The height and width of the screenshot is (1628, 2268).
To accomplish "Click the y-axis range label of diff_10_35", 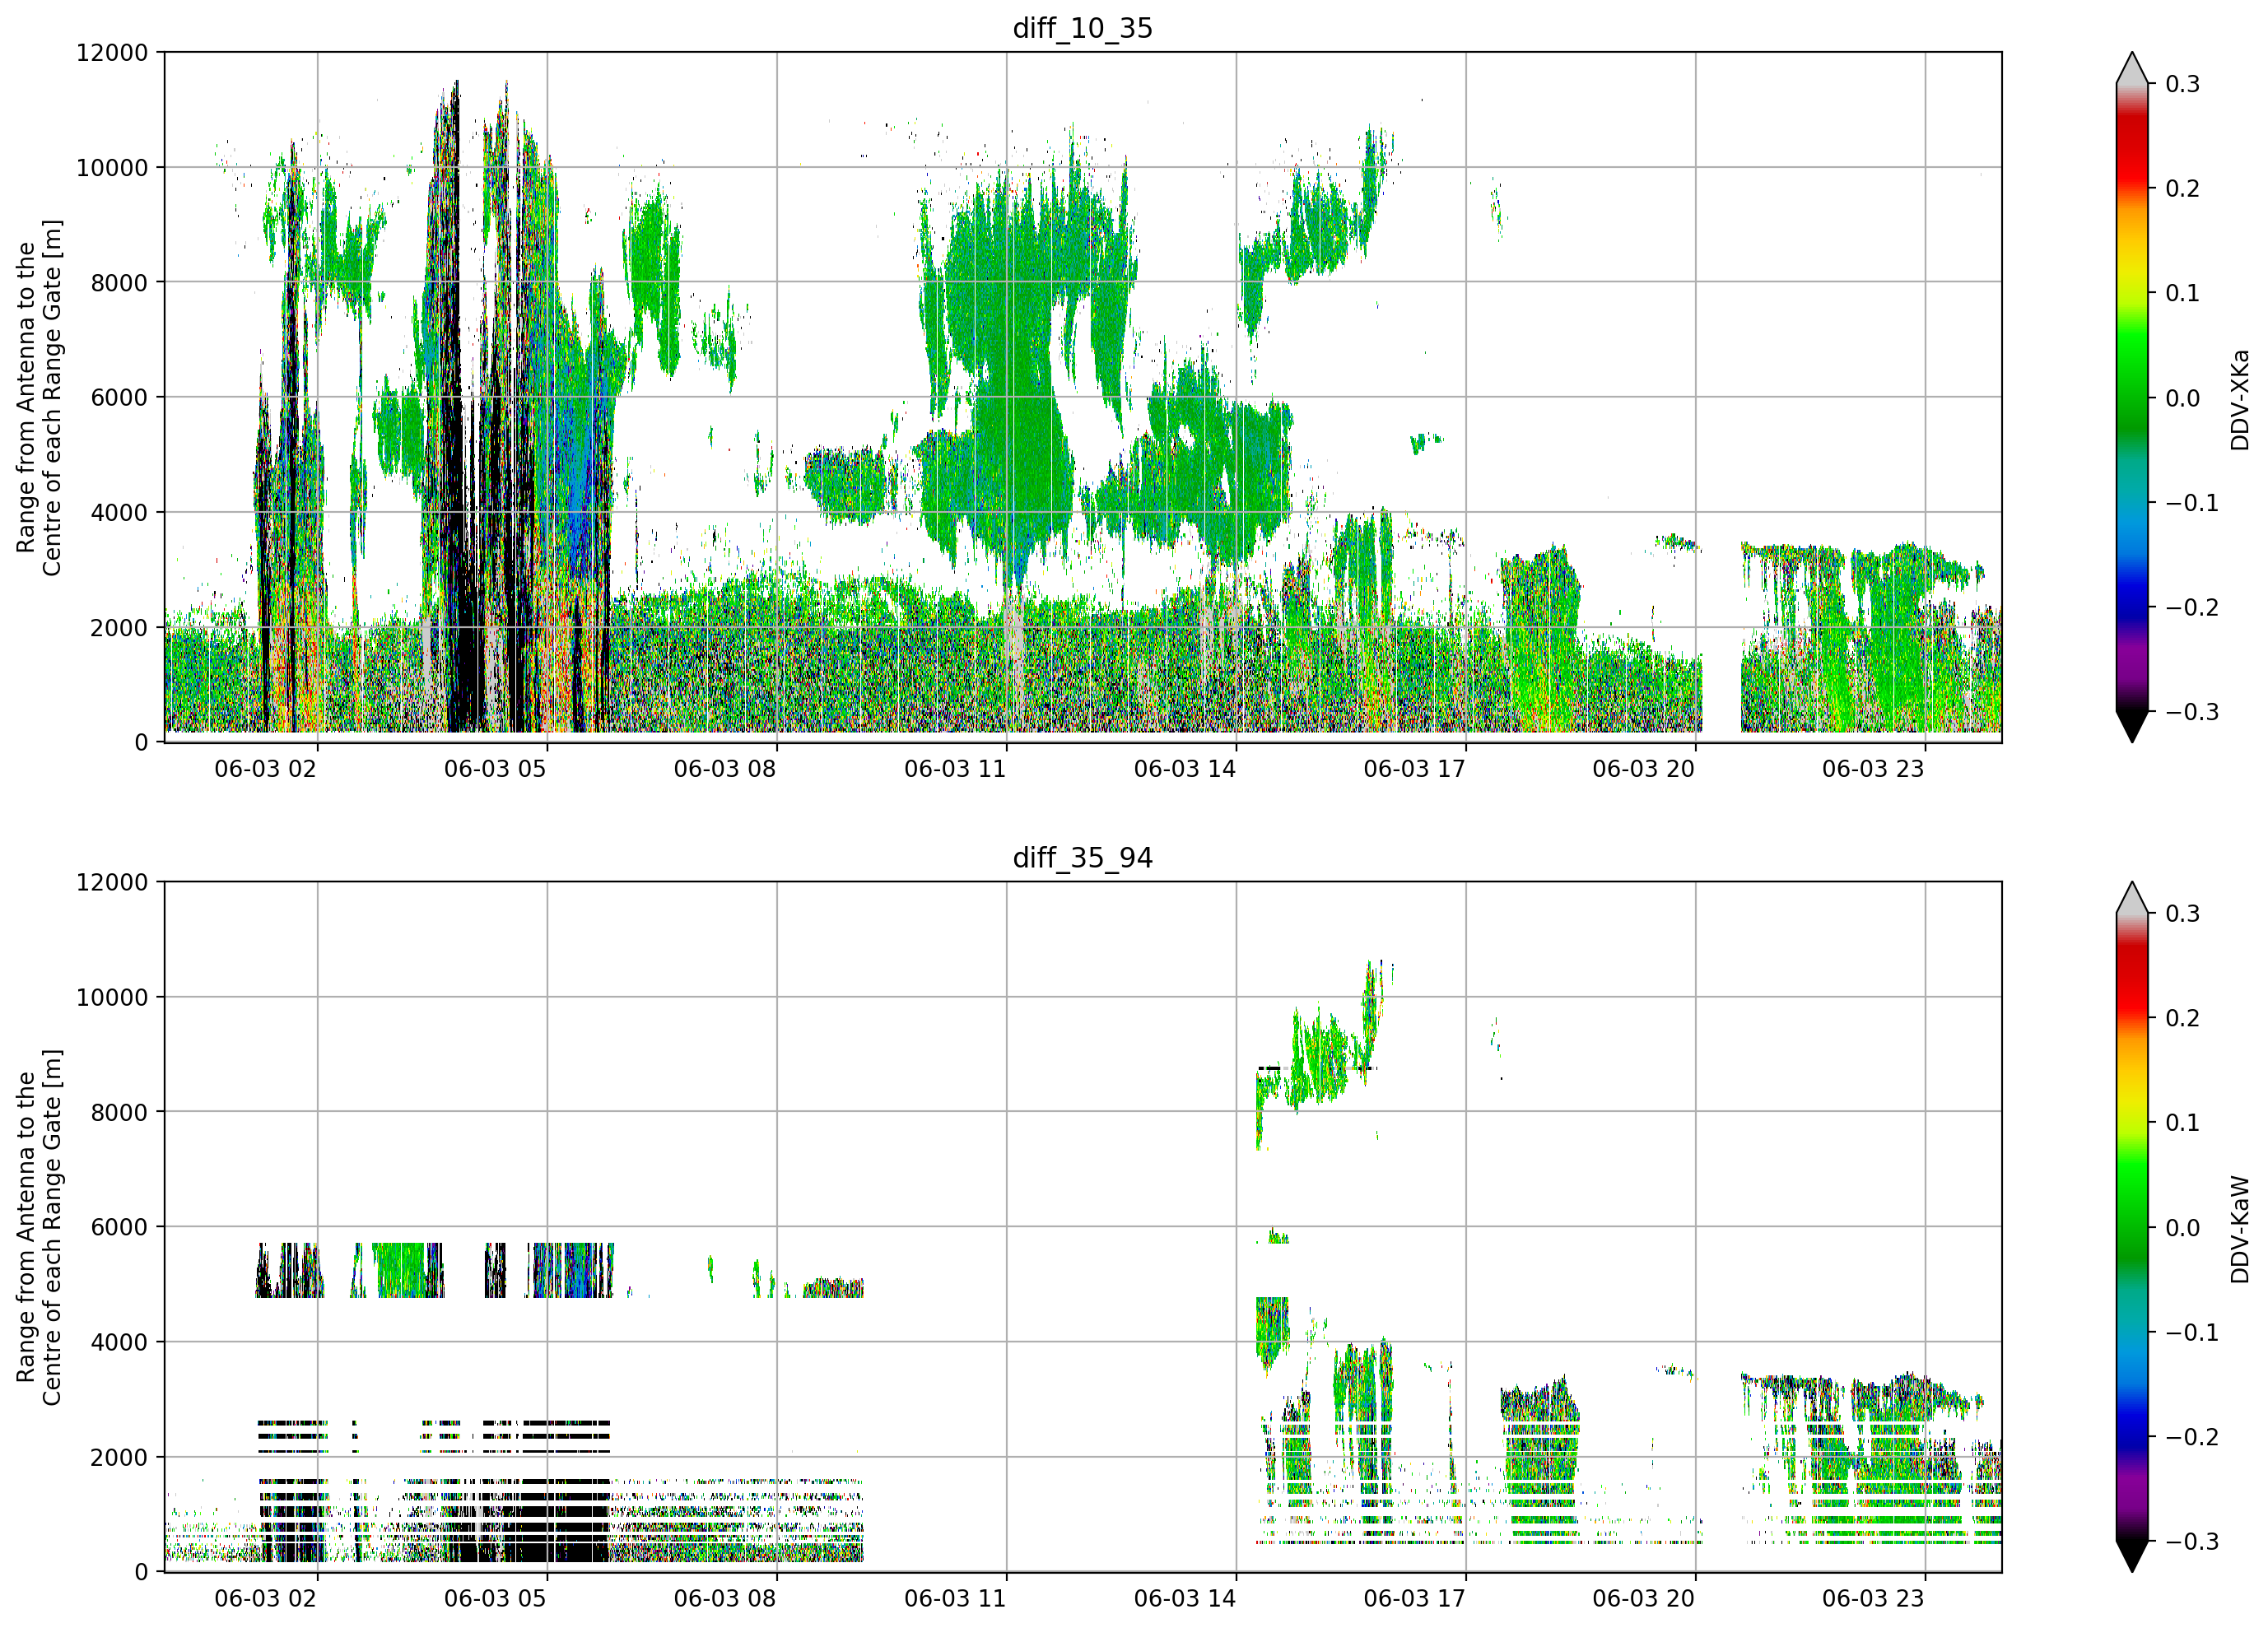I will (x=39, y=397).
